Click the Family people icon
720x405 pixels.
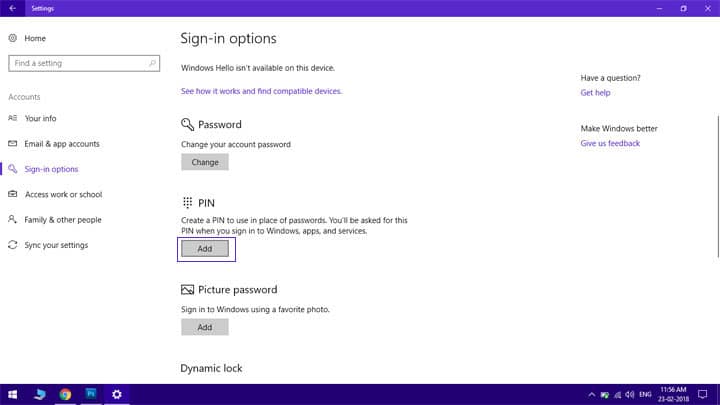click(x=12, y=219)
